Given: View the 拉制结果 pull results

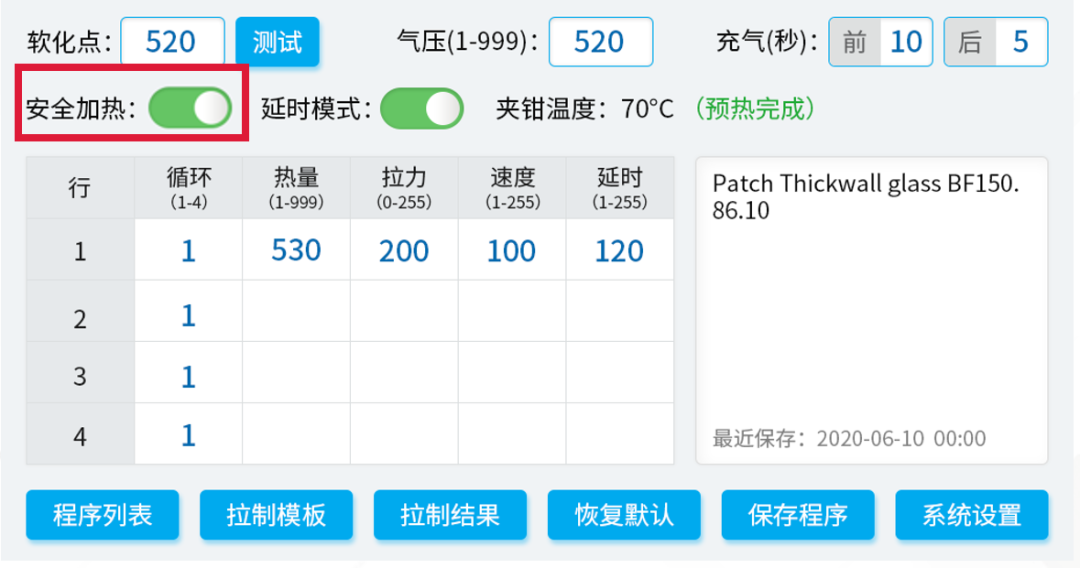Looking at the screenshot, I should (x=450, y=515).
